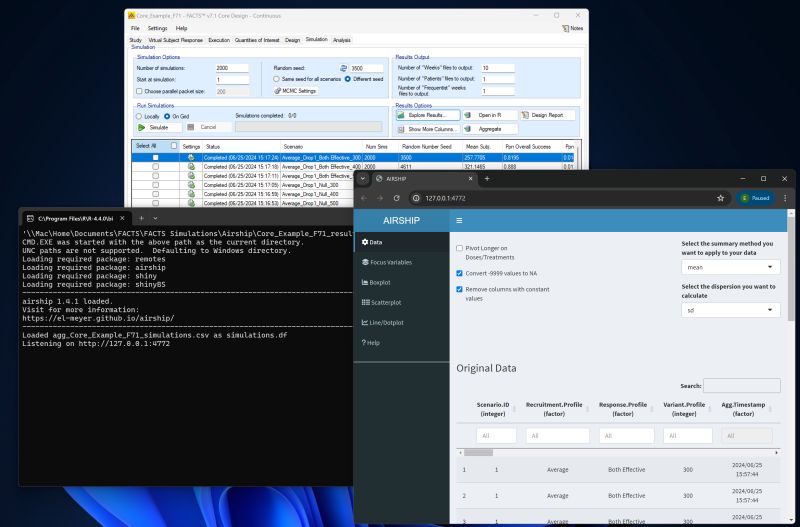Viewport: 800px width, 527px height.
Task: Click the FACTS application title bar icon
Action: click(132, 16)
